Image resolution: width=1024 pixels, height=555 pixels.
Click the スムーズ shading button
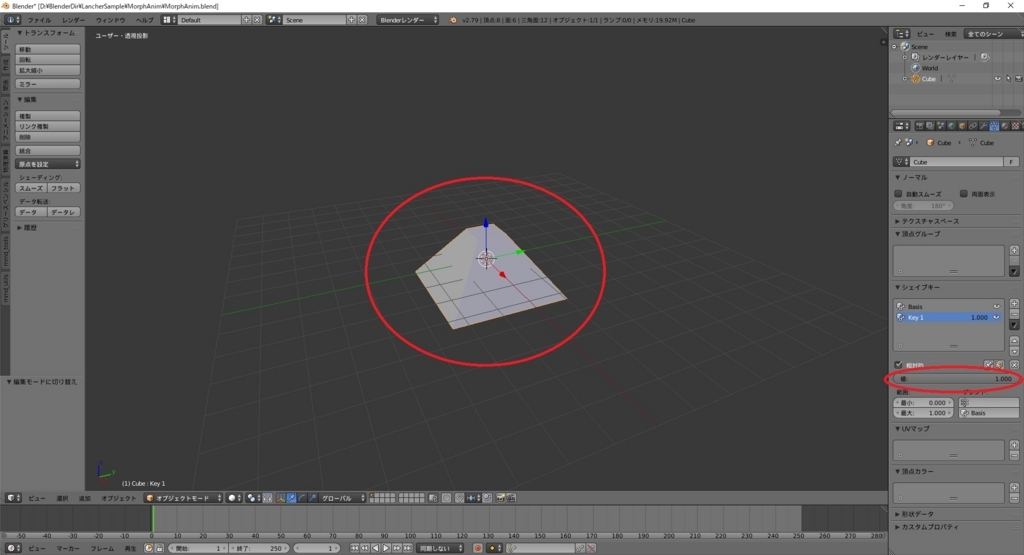click(31, 188)
